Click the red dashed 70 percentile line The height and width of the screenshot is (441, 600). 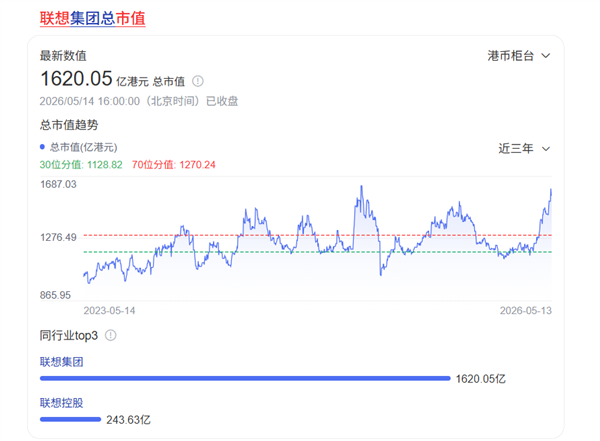click(x=318, y=235)
